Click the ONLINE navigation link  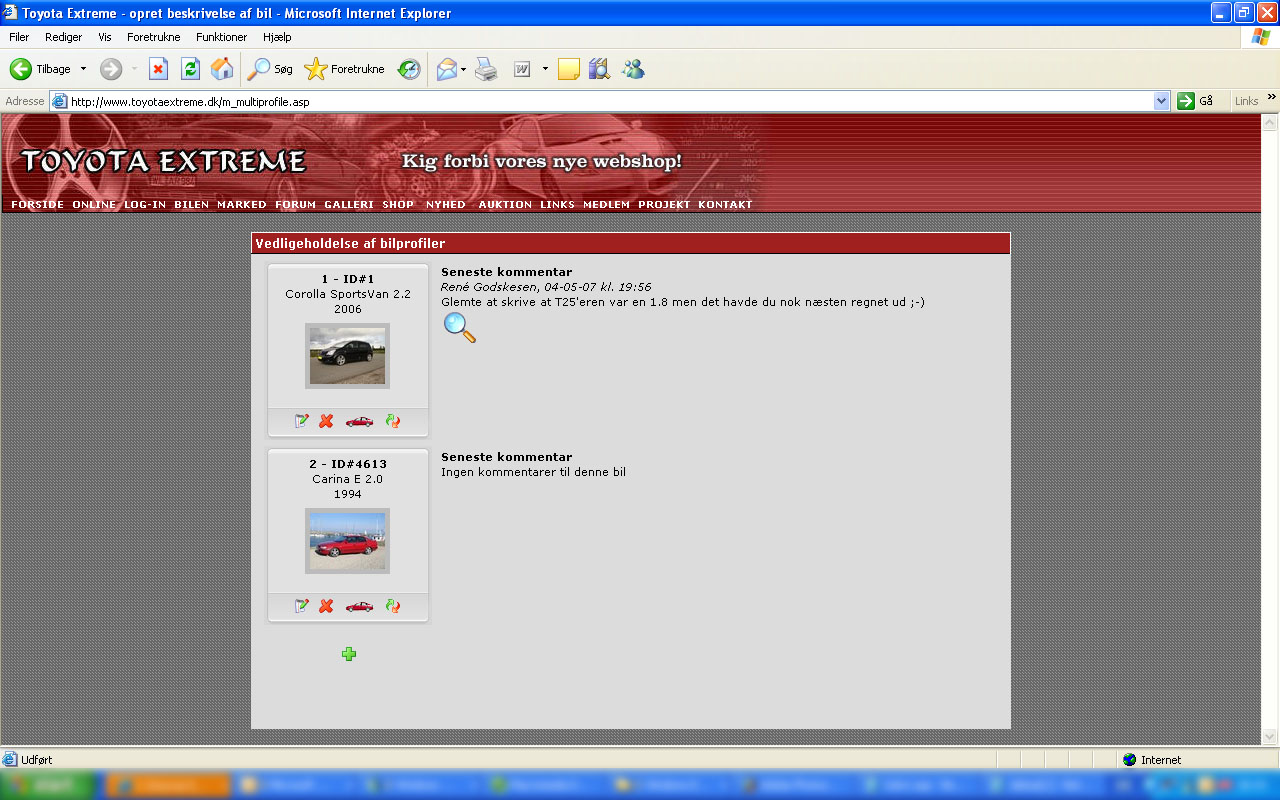click(94, 205)
